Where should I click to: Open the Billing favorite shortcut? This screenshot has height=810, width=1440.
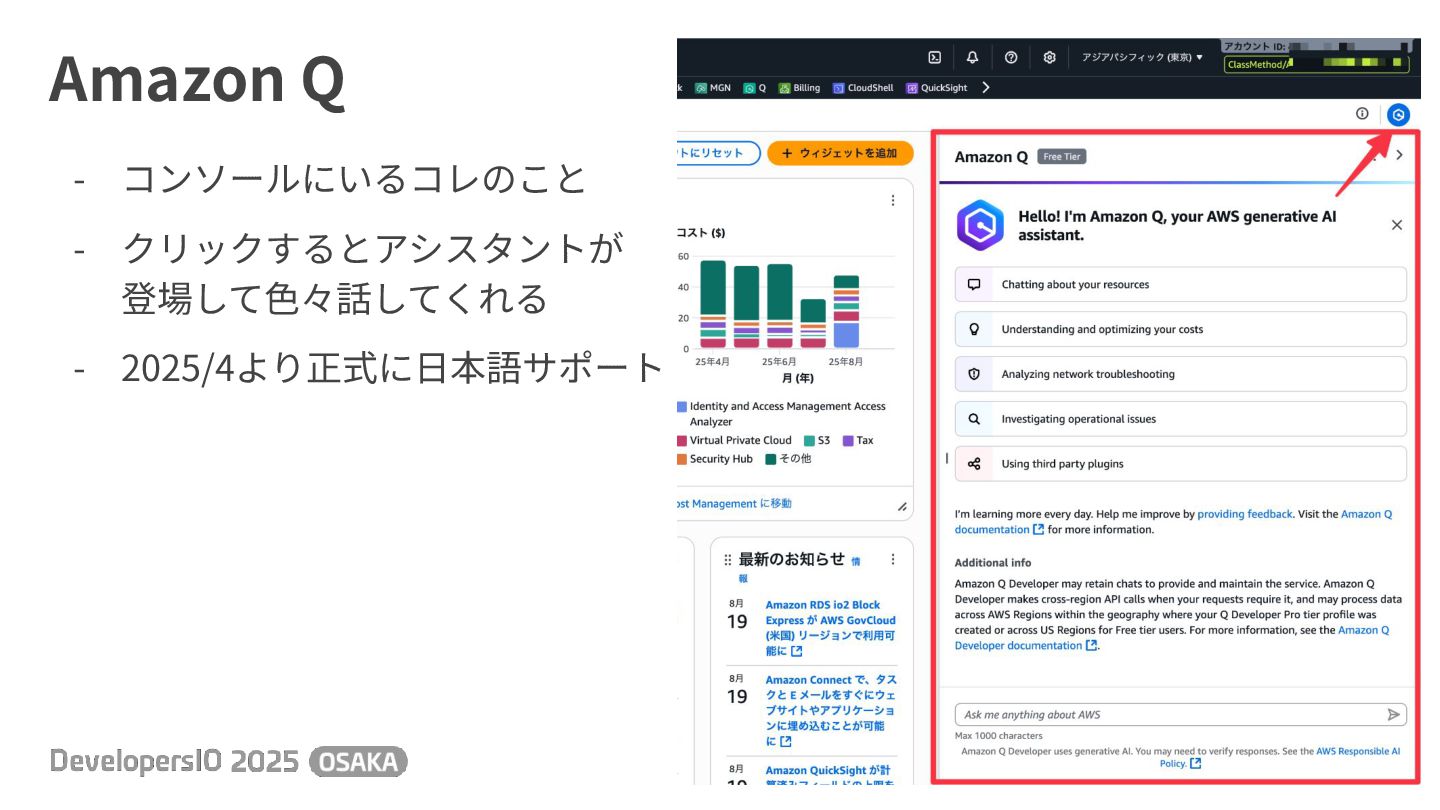(x=799, y=88)
